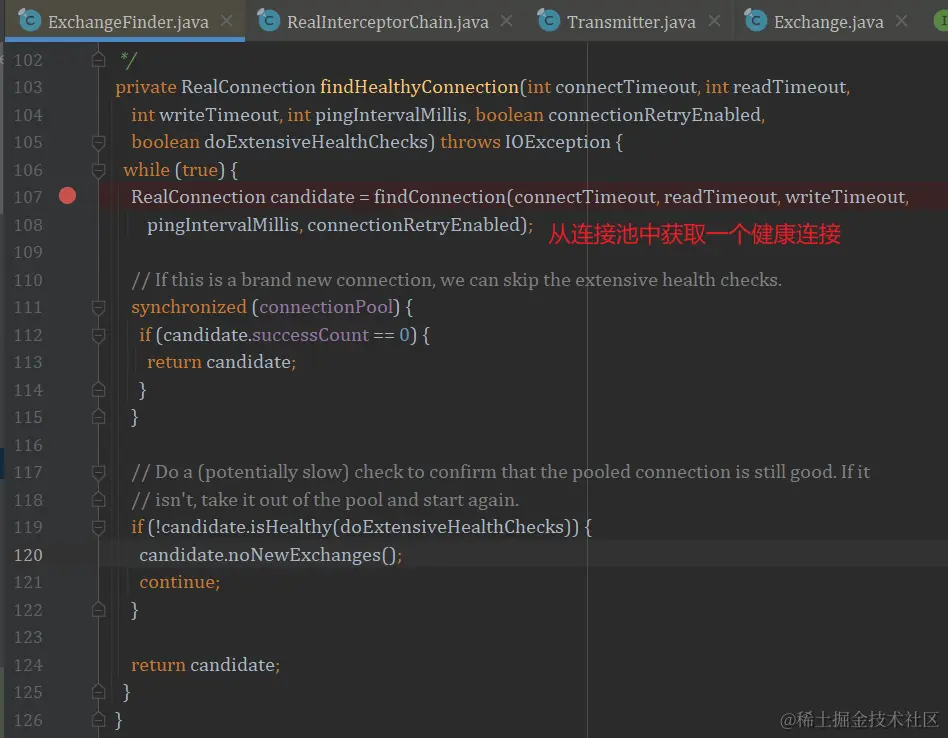948x738 pixels.
Task: Collapse the while loop fold at line 106
Action: [98, 170]
